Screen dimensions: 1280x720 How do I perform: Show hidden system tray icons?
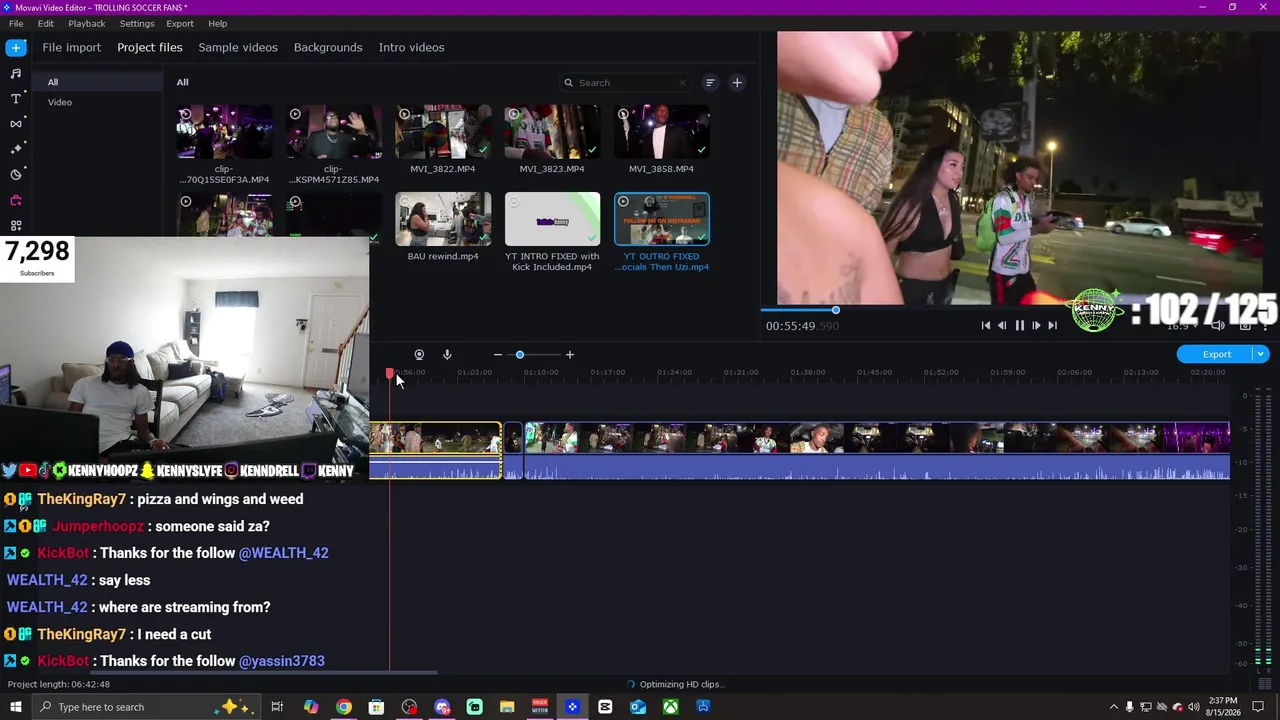tap(1114, 707)
